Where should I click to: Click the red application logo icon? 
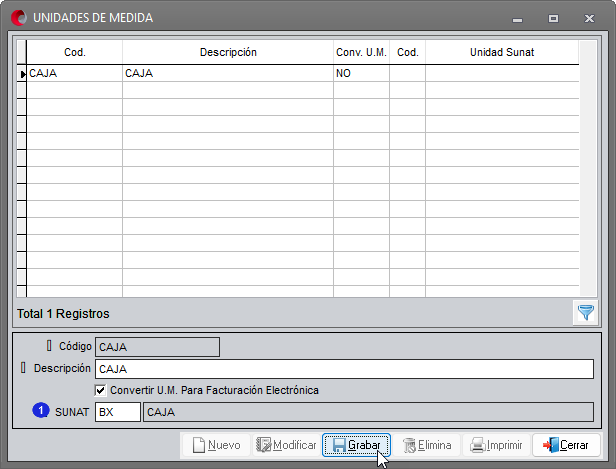[19, 18]
